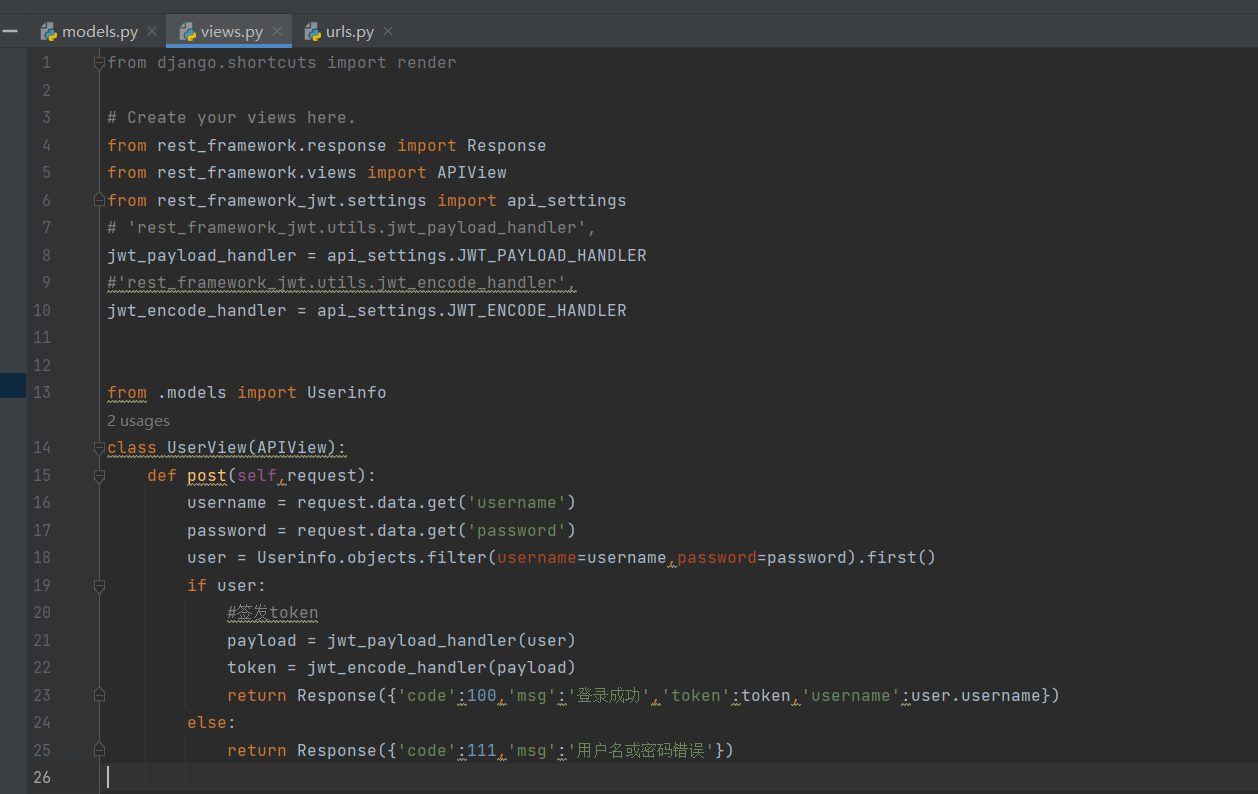Click the 'else:' keyword on line 24
Screen dimensions: 1258x794
point(212,723)
